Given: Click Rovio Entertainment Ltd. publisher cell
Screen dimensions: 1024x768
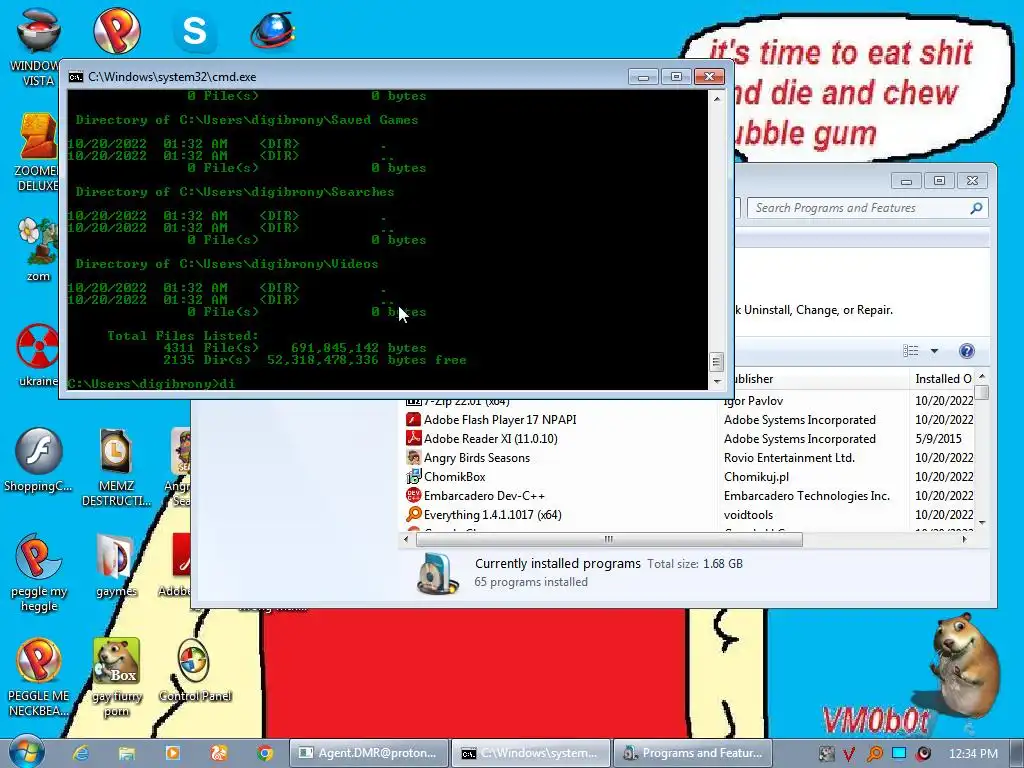Looking at the screenshot, I should pyautogui.click(x=789, y=457).
